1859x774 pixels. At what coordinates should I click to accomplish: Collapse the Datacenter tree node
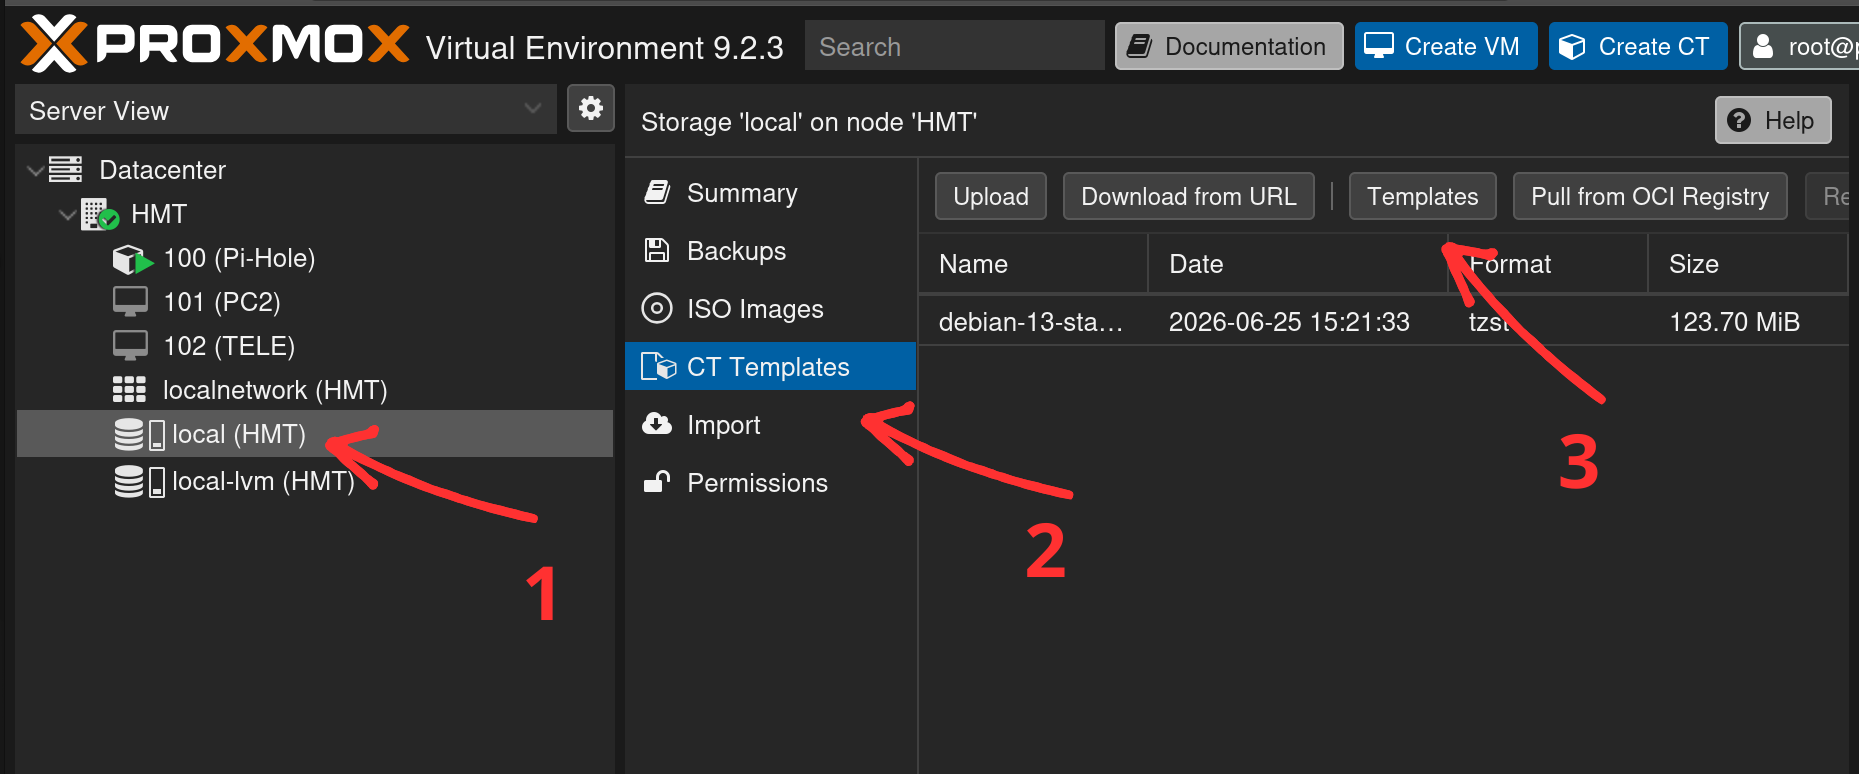(x=35, y=170)
